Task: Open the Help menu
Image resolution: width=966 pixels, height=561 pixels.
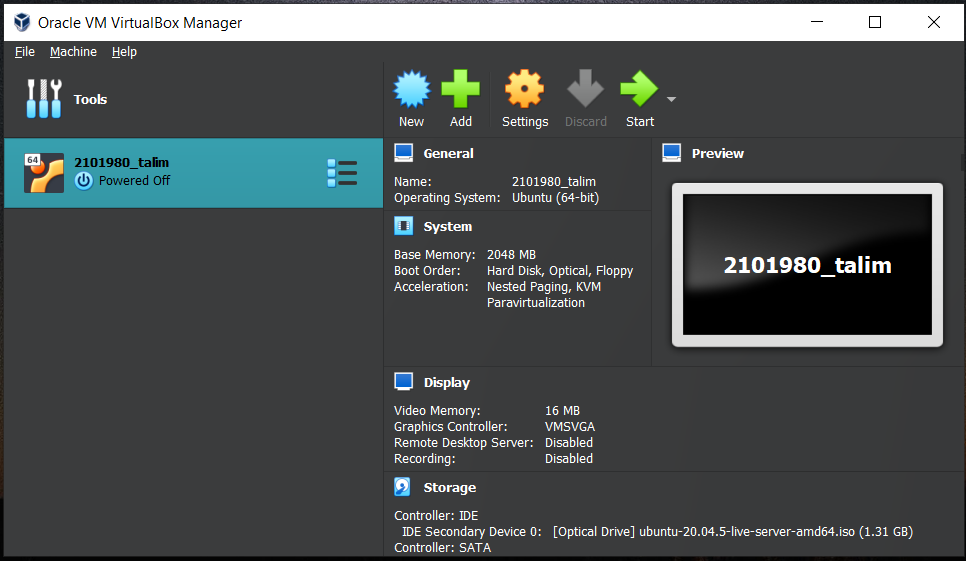Action: pyautogui.click(x=124, y=52)
